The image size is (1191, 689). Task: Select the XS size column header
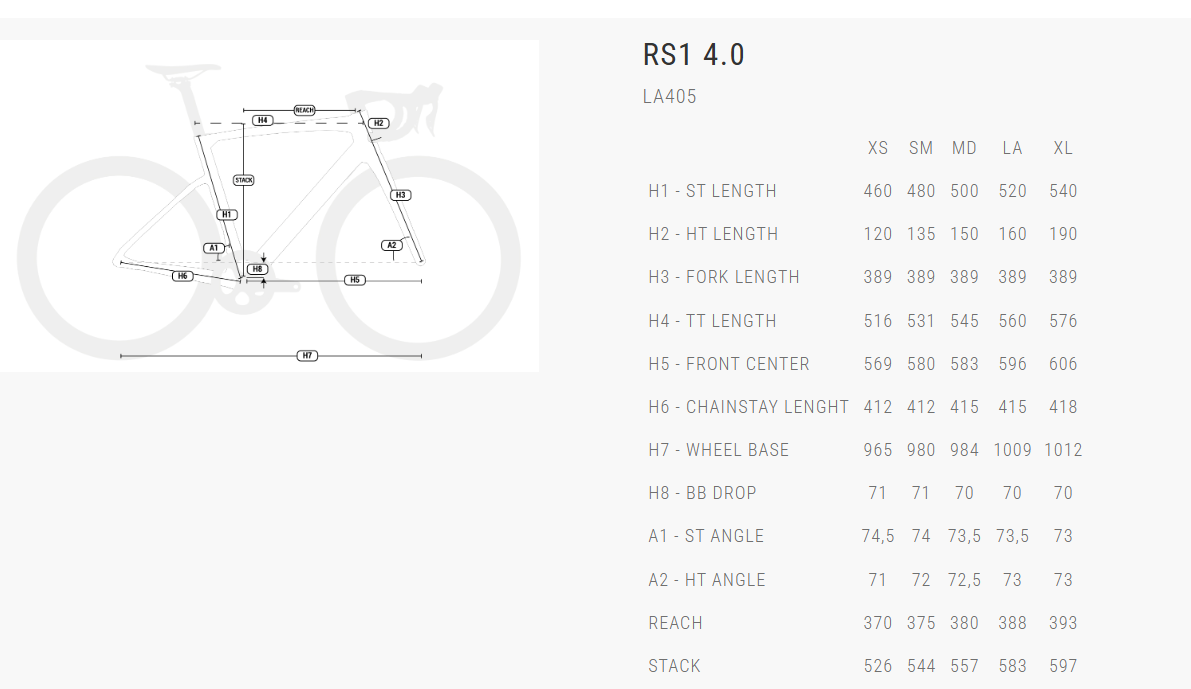(x=878, y=148)
